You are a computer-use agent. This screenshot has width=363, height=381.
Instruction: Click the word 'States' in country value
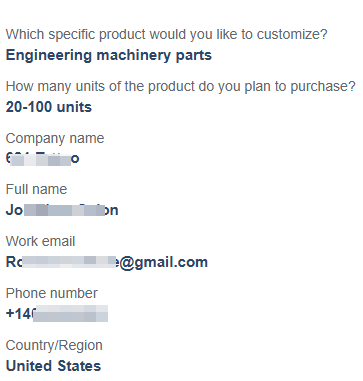pos(78,366)
